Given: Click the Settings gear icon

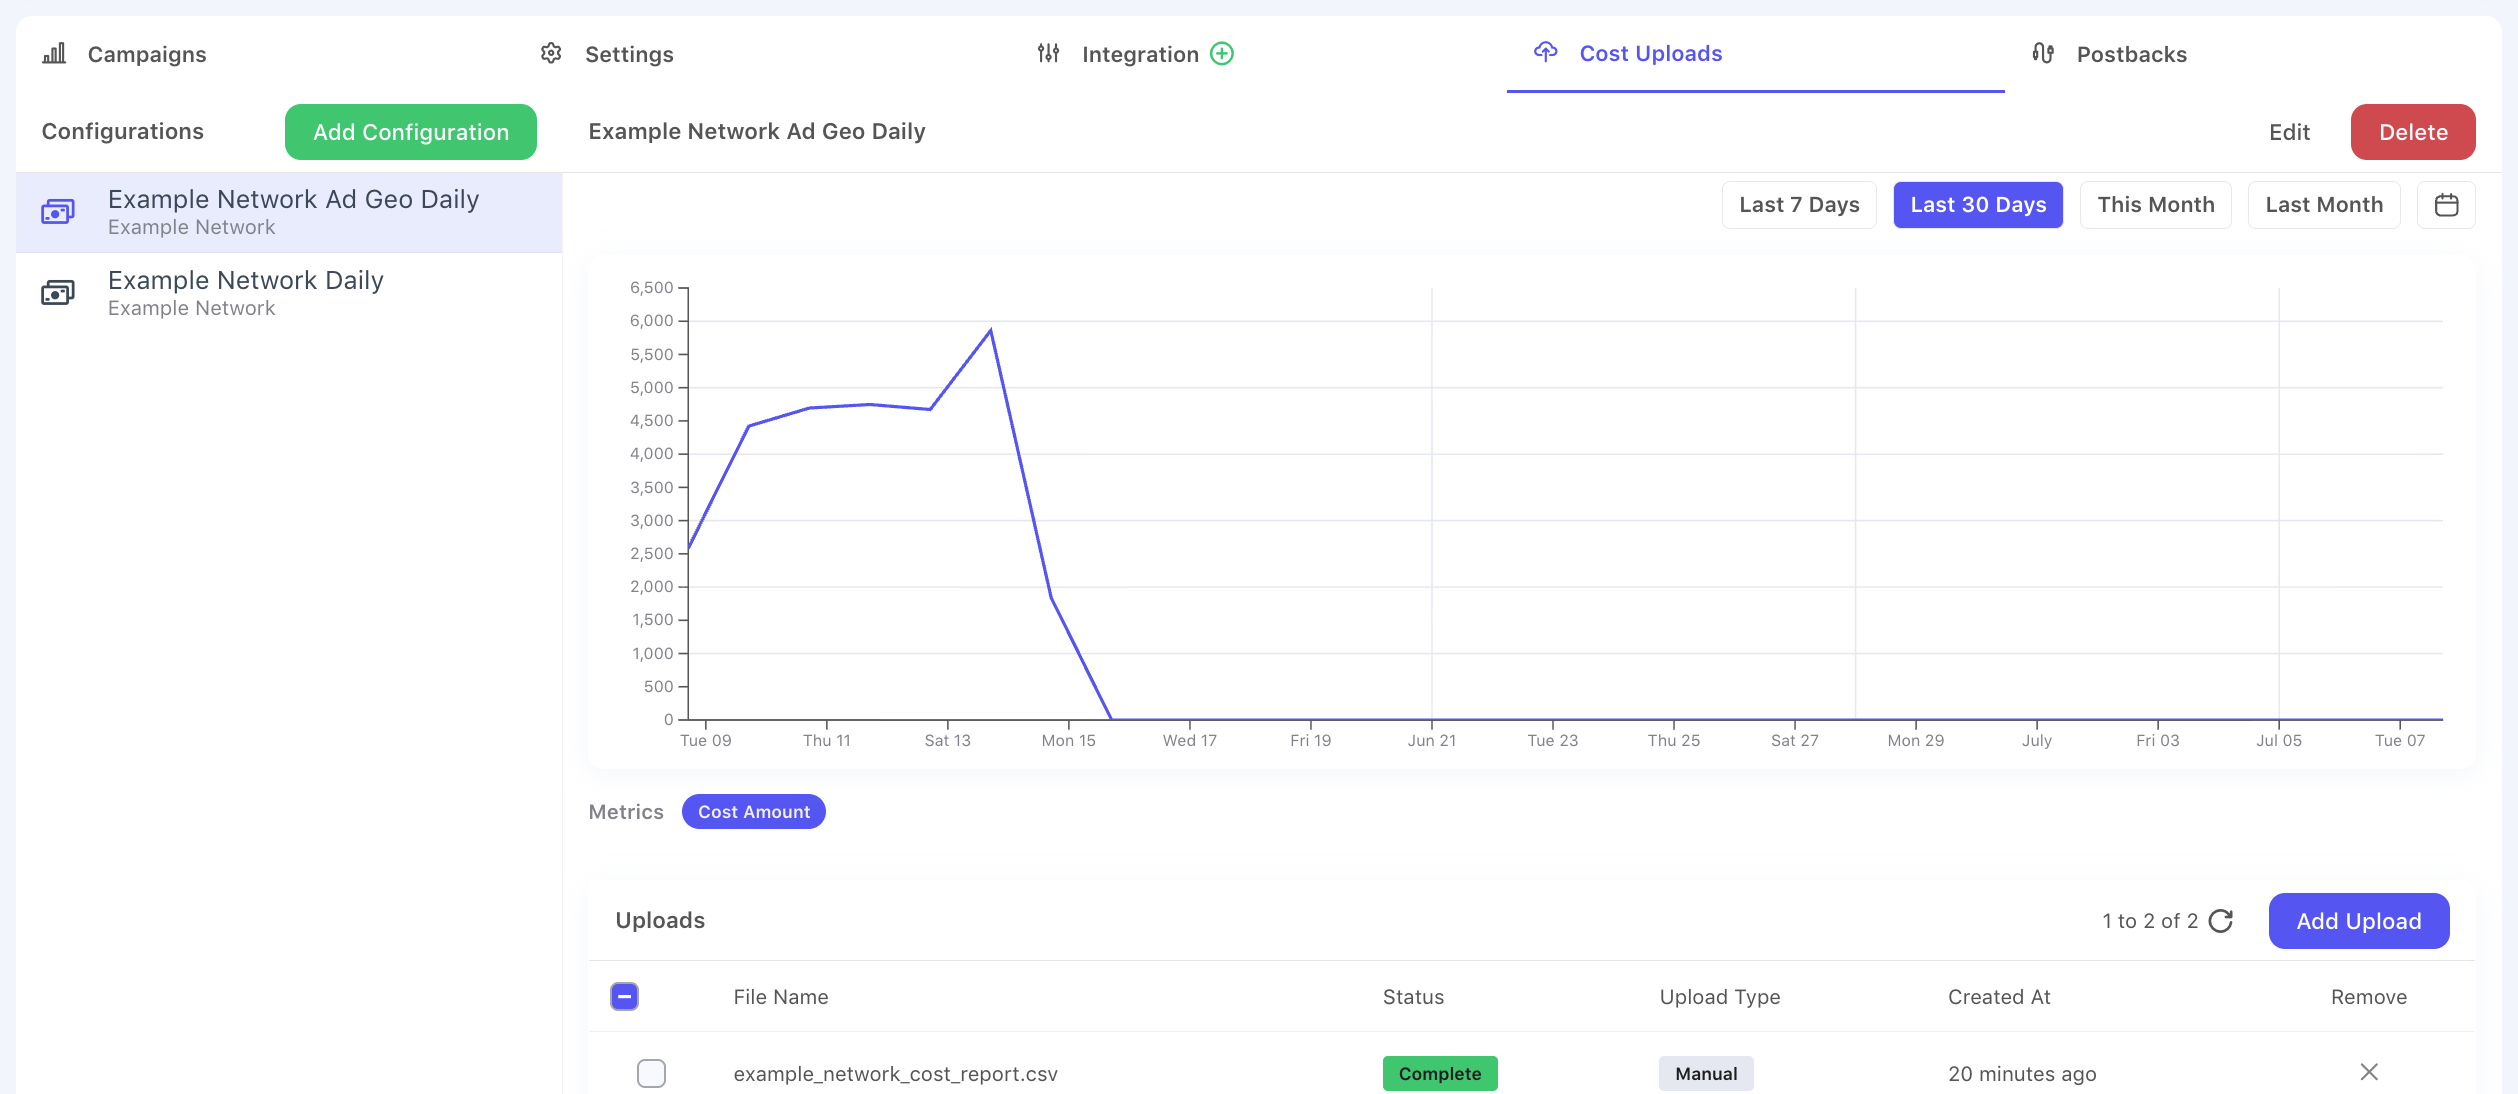Looking at the screenshot, I should coord(551,53).
